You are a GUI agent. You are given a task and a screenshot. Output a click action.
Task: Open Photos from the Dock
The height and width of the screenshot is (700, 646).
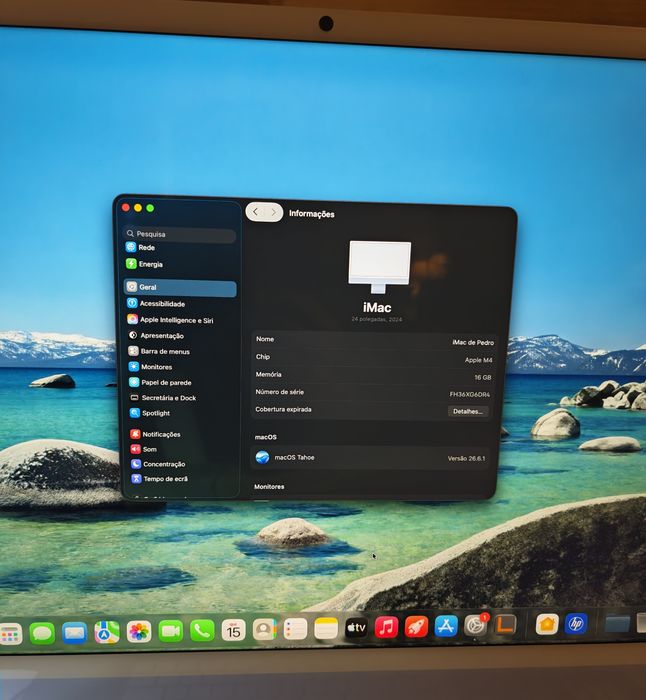click(x=139, y=632)
